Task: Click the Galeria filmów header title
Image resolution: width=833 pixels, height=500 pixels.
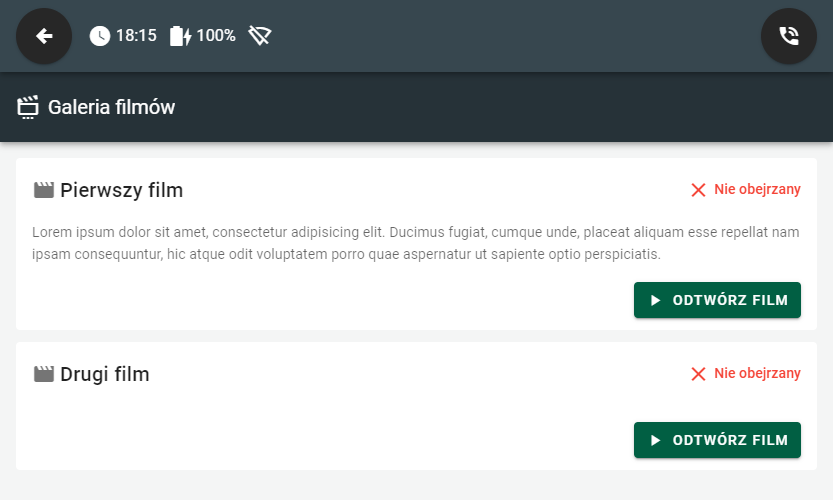Action: 111,107
